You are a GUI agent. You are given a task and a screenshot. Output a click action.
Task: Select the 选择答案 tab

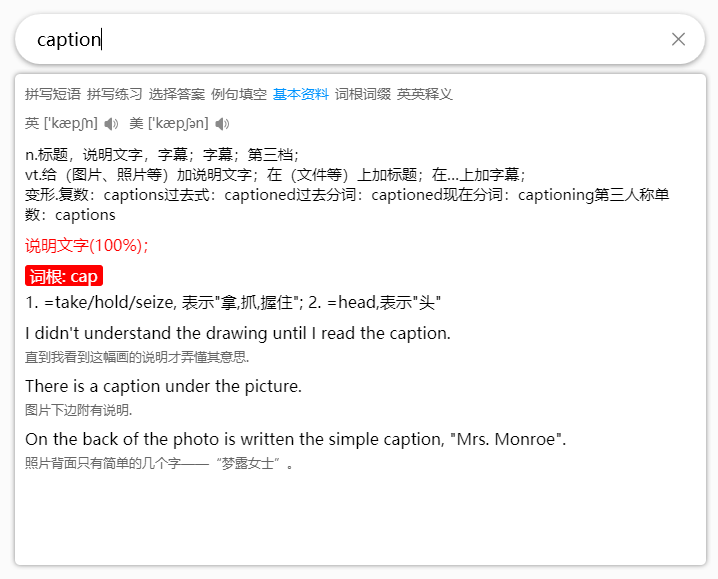point(177,94)
